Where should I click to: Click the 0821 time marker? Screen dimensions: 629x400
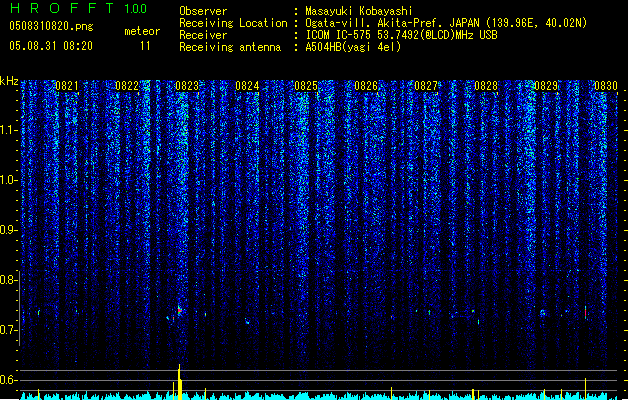tap(67, 86)
